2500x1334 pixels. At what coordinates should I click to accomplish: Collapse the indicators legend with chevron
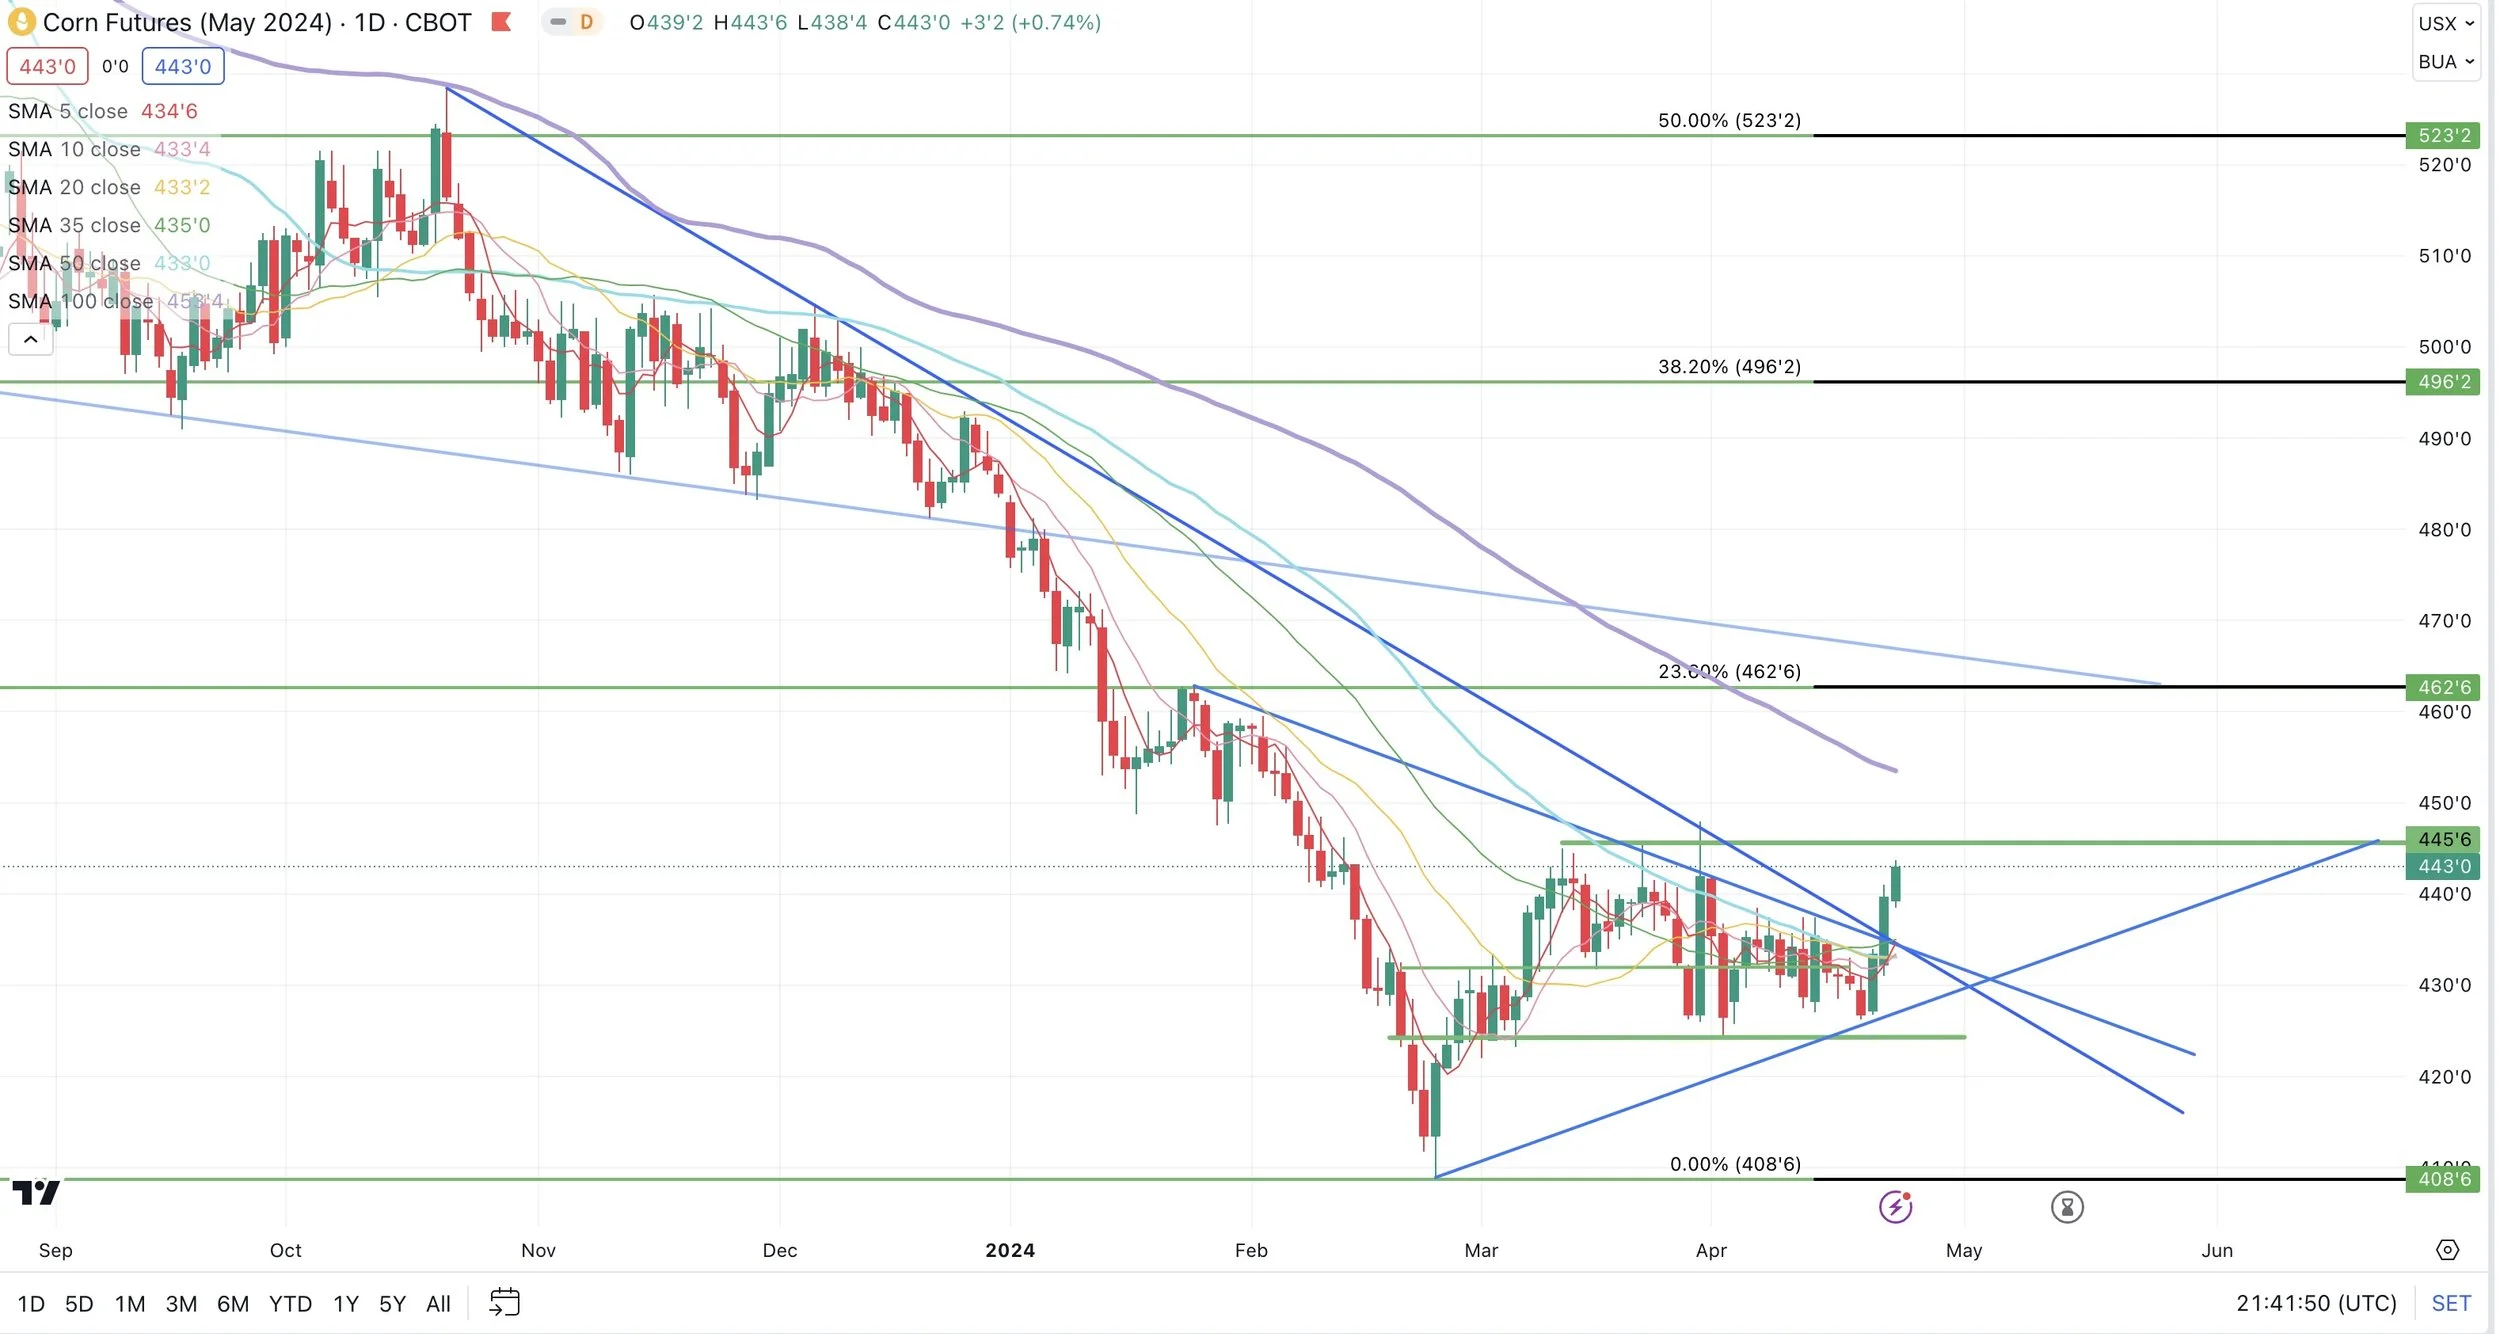coord(31,340)
